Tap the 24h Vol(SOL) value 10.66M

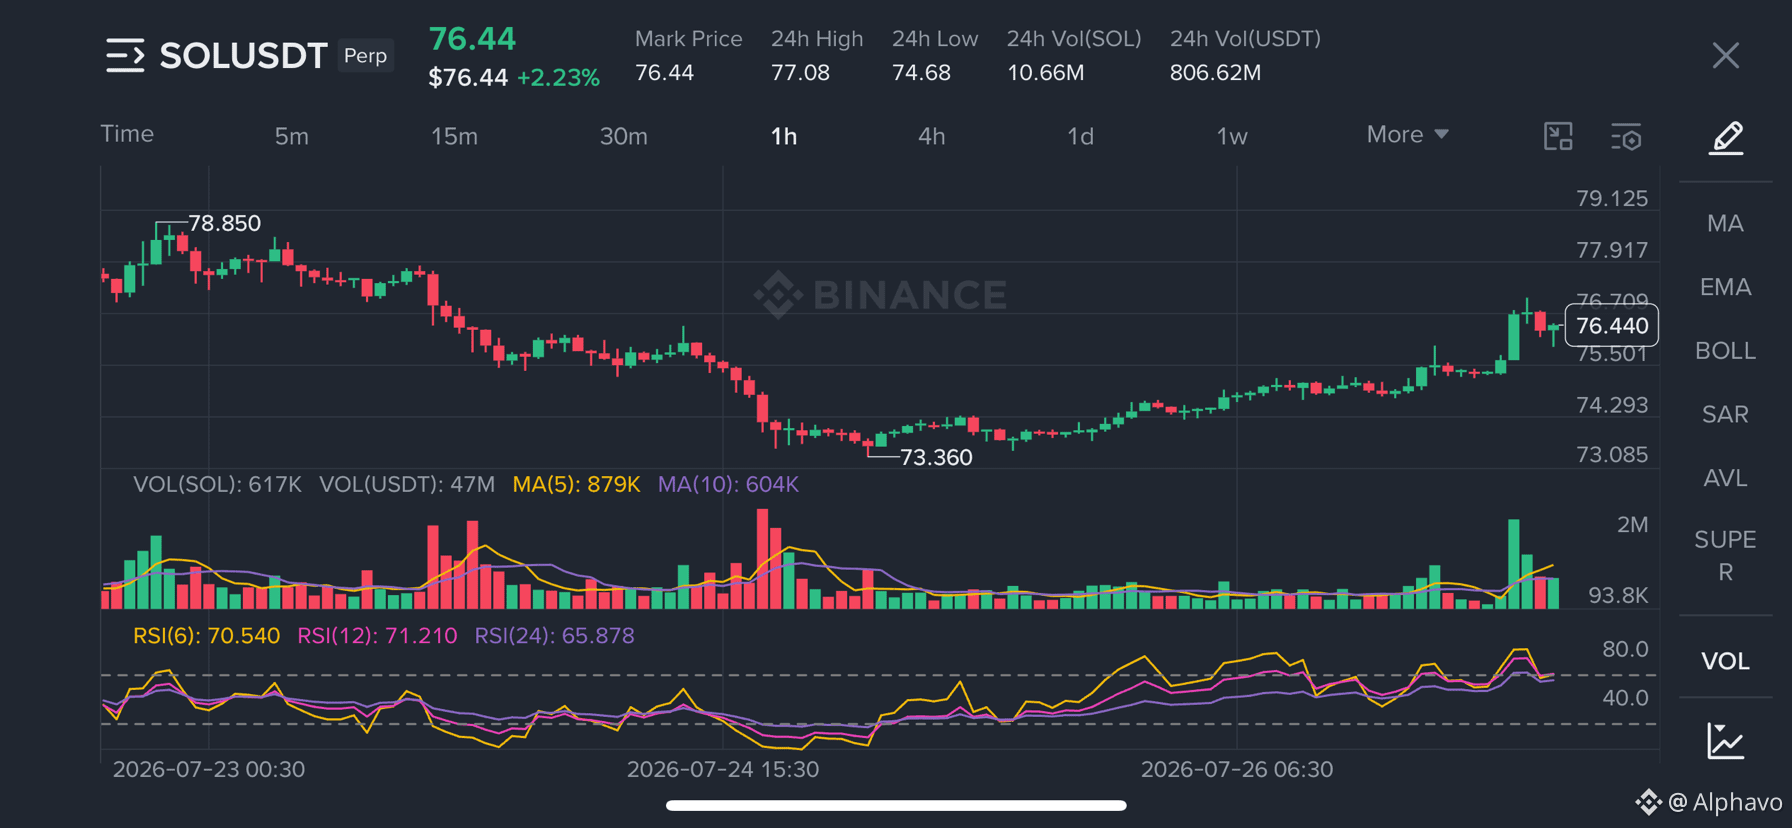1045,73
